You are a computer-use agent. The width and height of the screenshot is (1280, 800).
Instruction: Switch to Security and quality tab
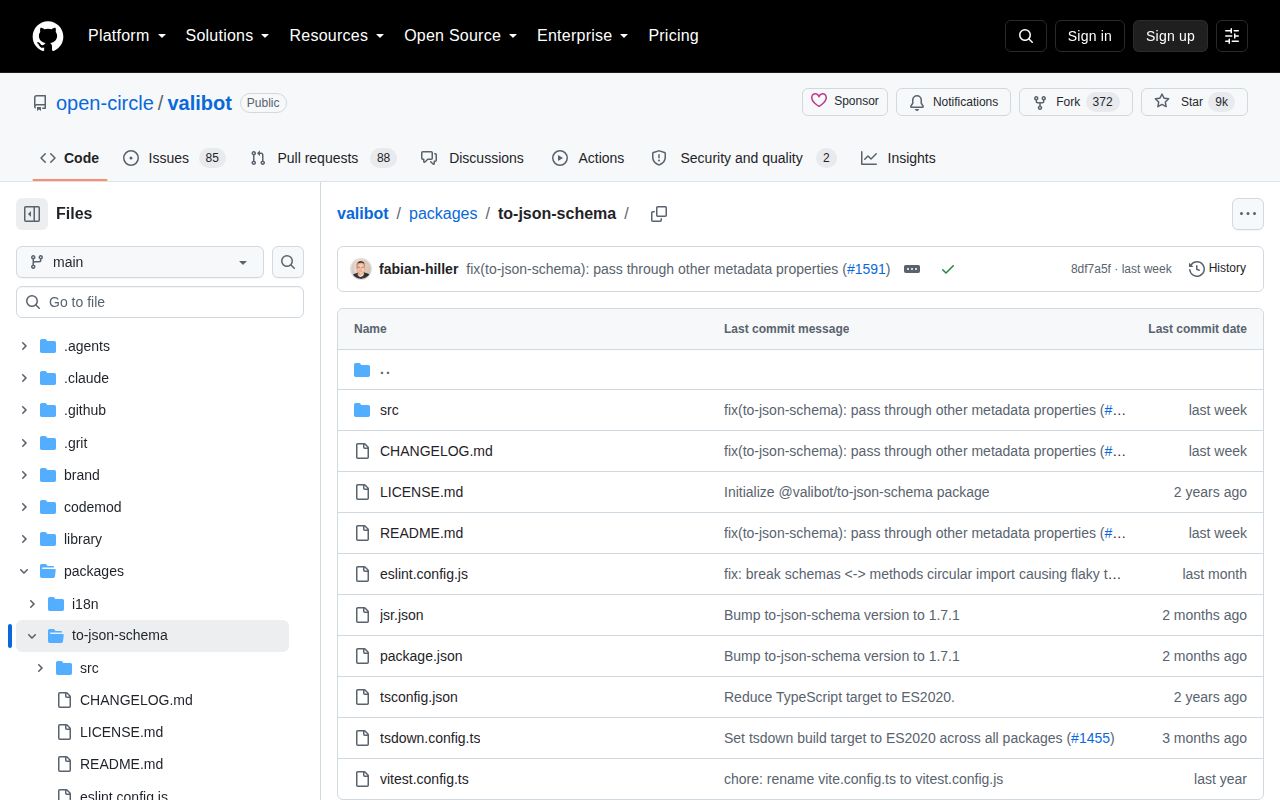[x=743, y=158]
